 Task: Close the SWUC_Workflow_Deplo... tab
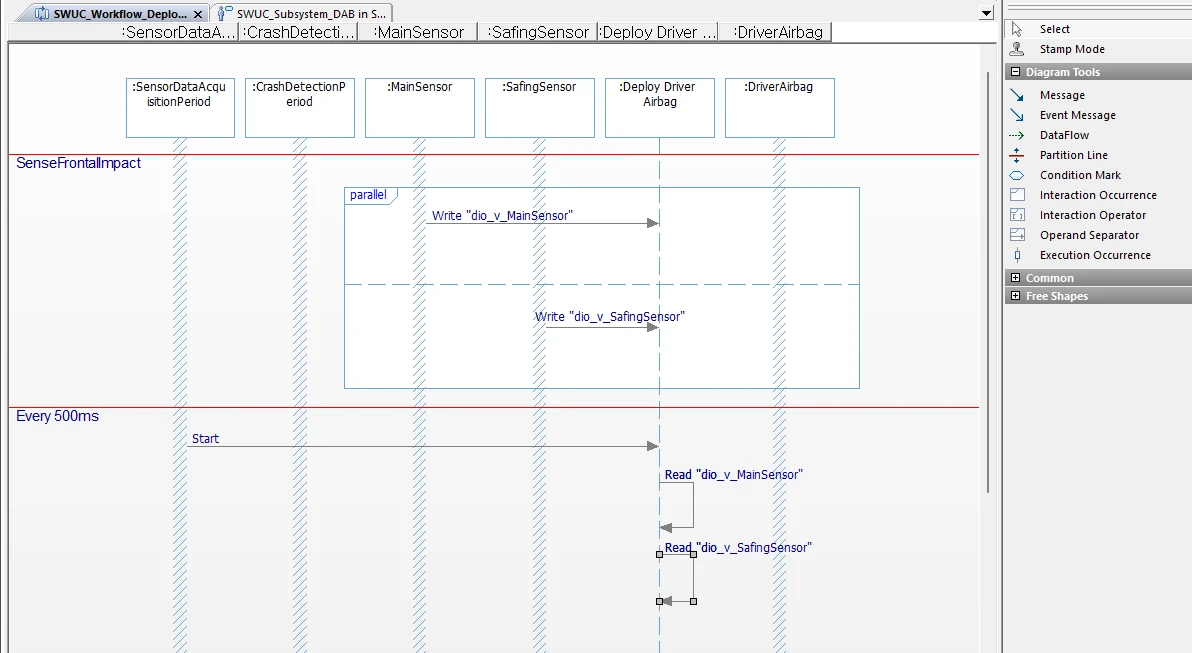(198, 14)
